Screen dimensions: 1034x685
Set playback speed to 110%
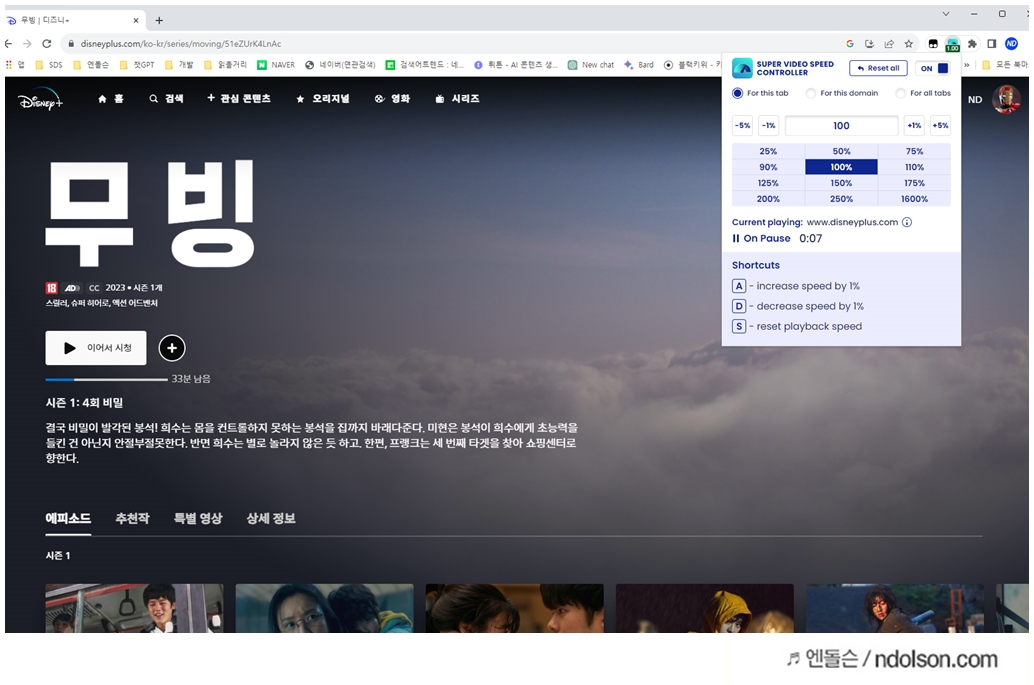tap(915, 167)
